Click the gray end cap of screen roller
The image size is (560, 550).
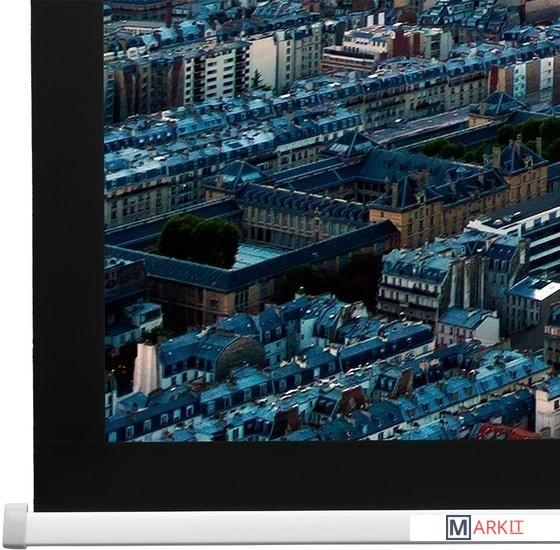pos(16,526)
